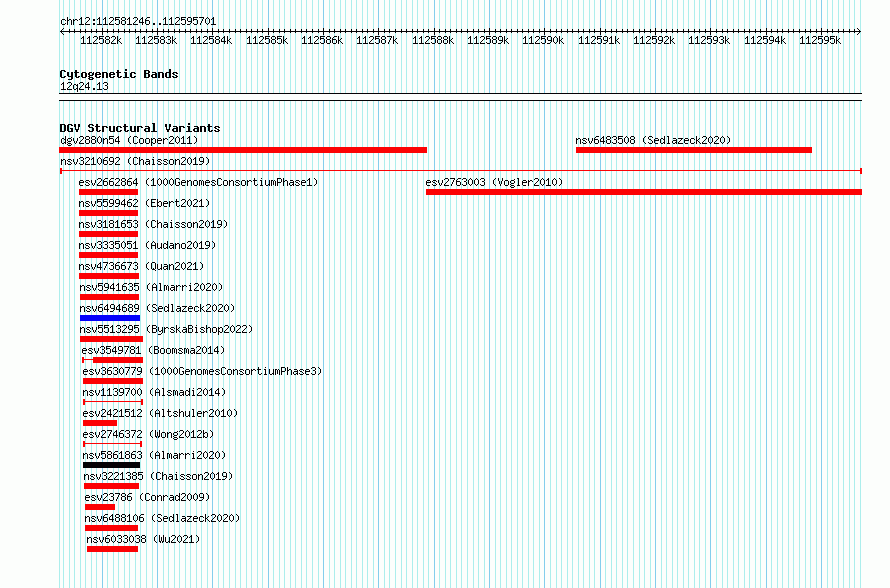Open nsv6483508 (Sedlazeck2020) variant label
Screen dimensions: 890x588
(653, 140)
